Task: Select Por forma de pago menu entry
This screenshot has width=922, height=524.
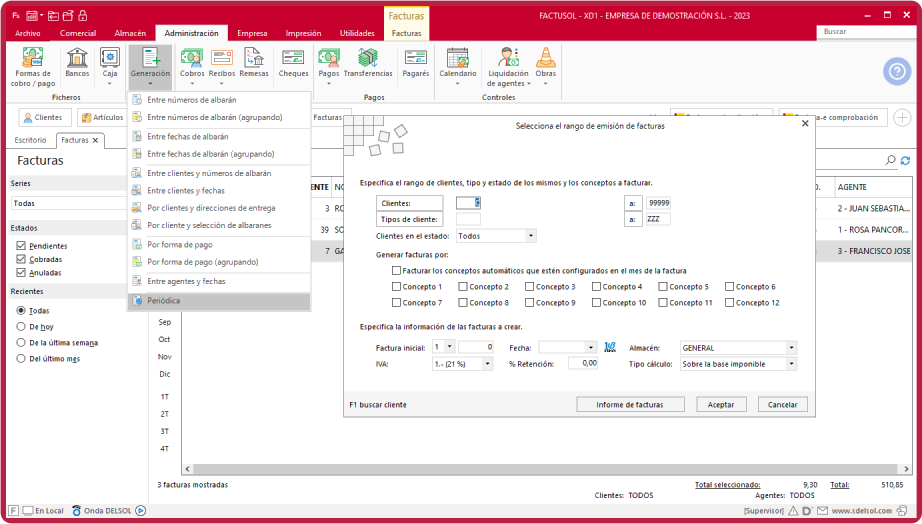Action: click(x=179, y=245)
